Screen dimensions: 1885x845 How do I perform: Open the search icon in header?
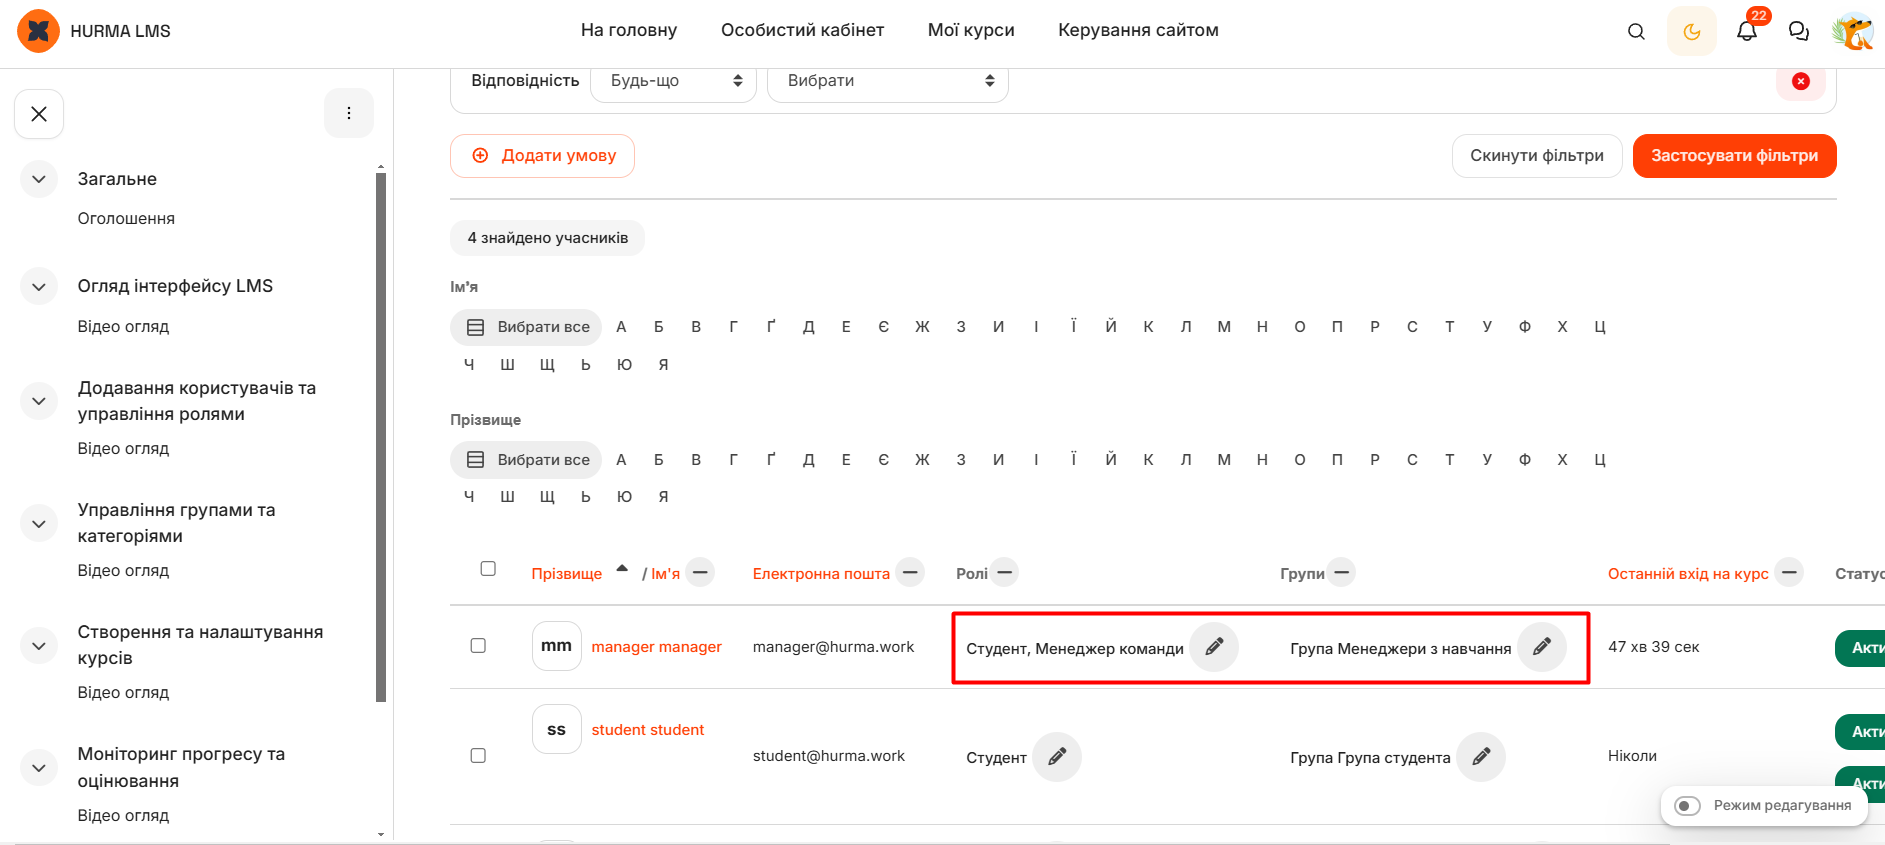(x=1636, y=31)
